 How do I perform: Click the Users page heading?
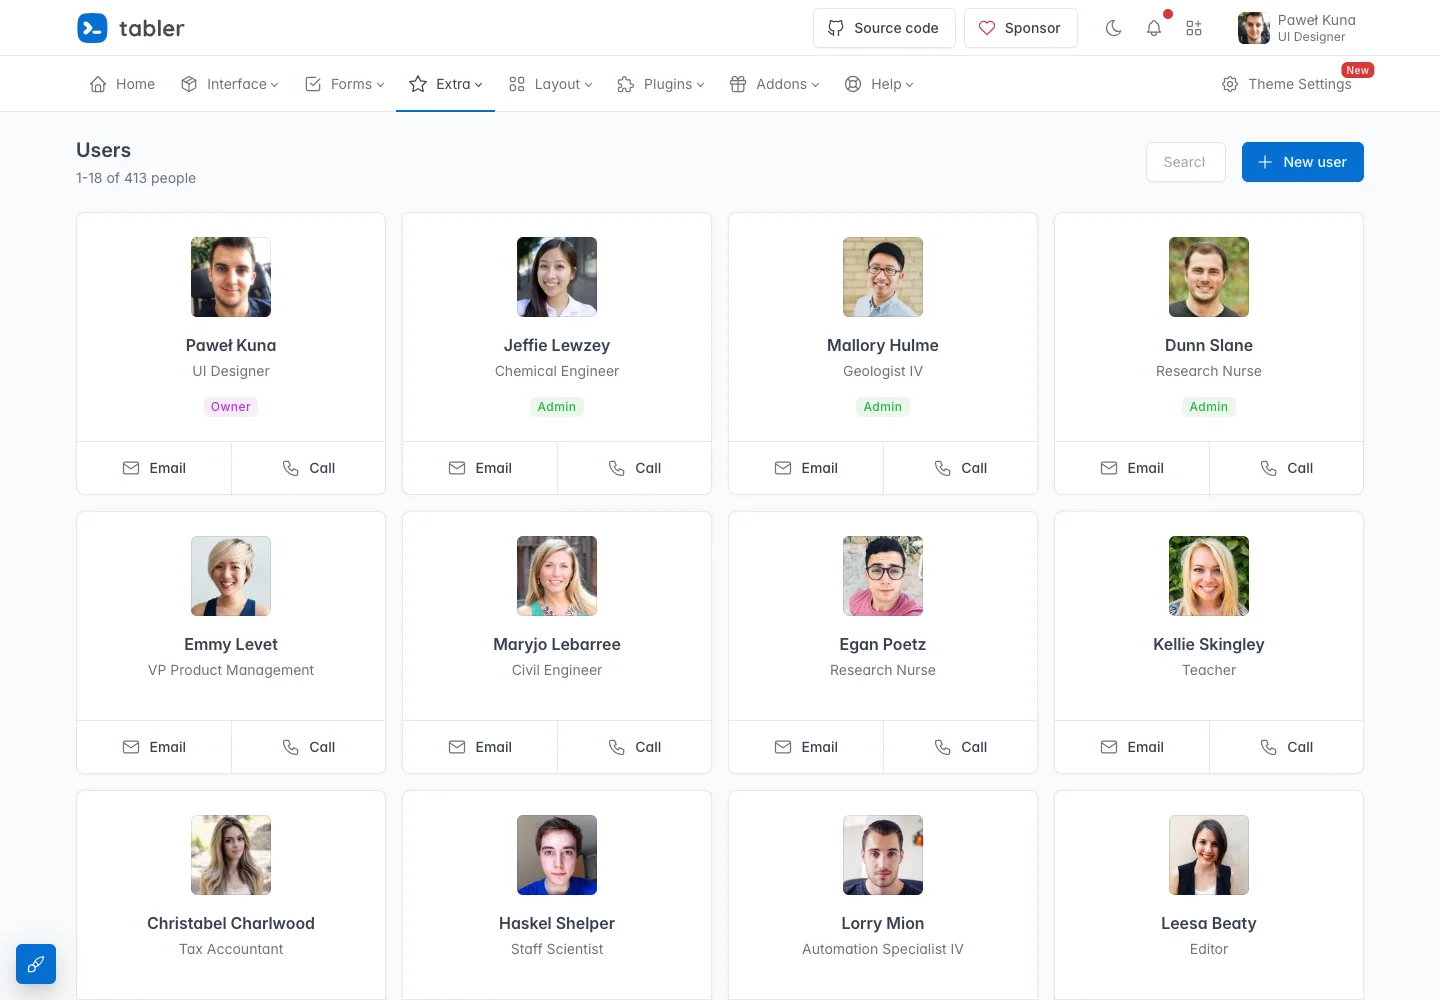point(104,150)
